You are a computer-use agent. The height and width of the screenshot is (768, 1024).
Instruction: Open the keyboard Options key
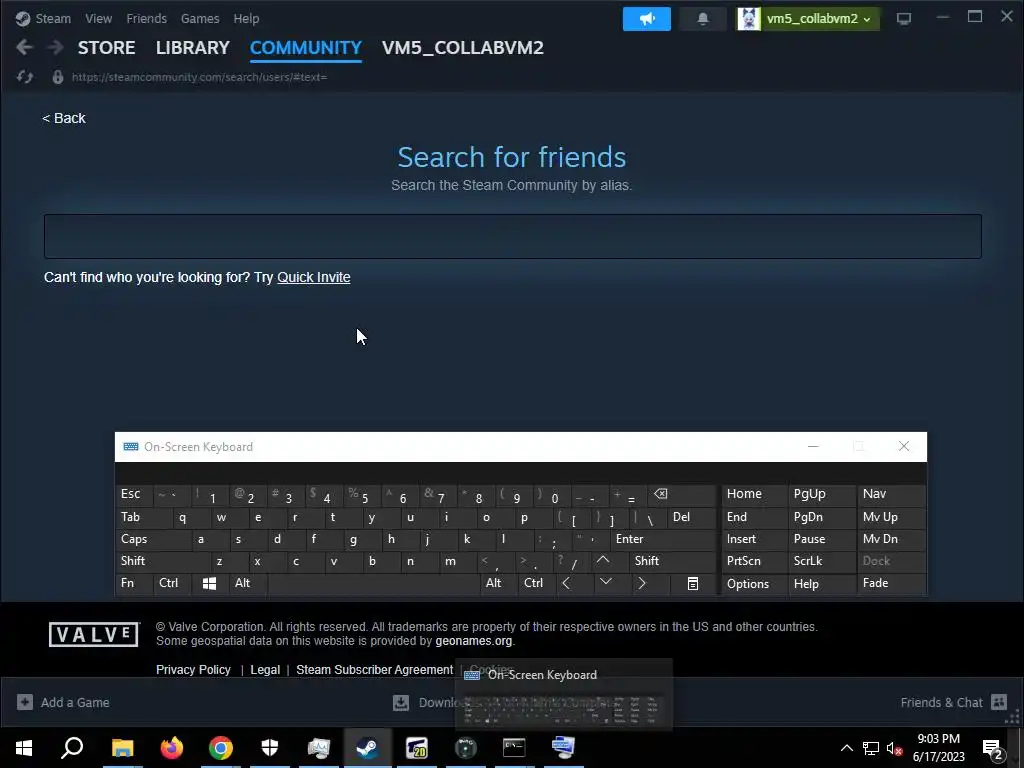pyautogui.click(x=754, y=583)
